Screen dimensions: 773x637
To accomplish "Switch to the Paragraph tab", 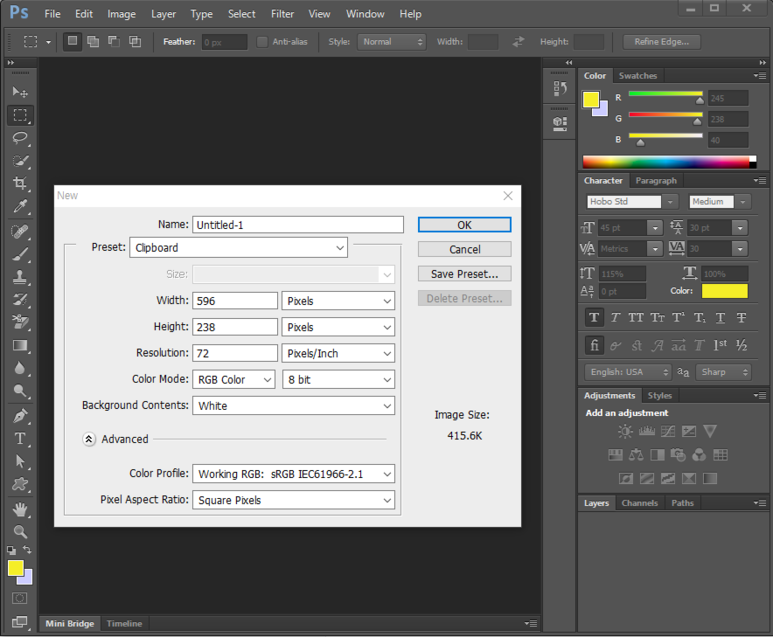I will [656, 180].
